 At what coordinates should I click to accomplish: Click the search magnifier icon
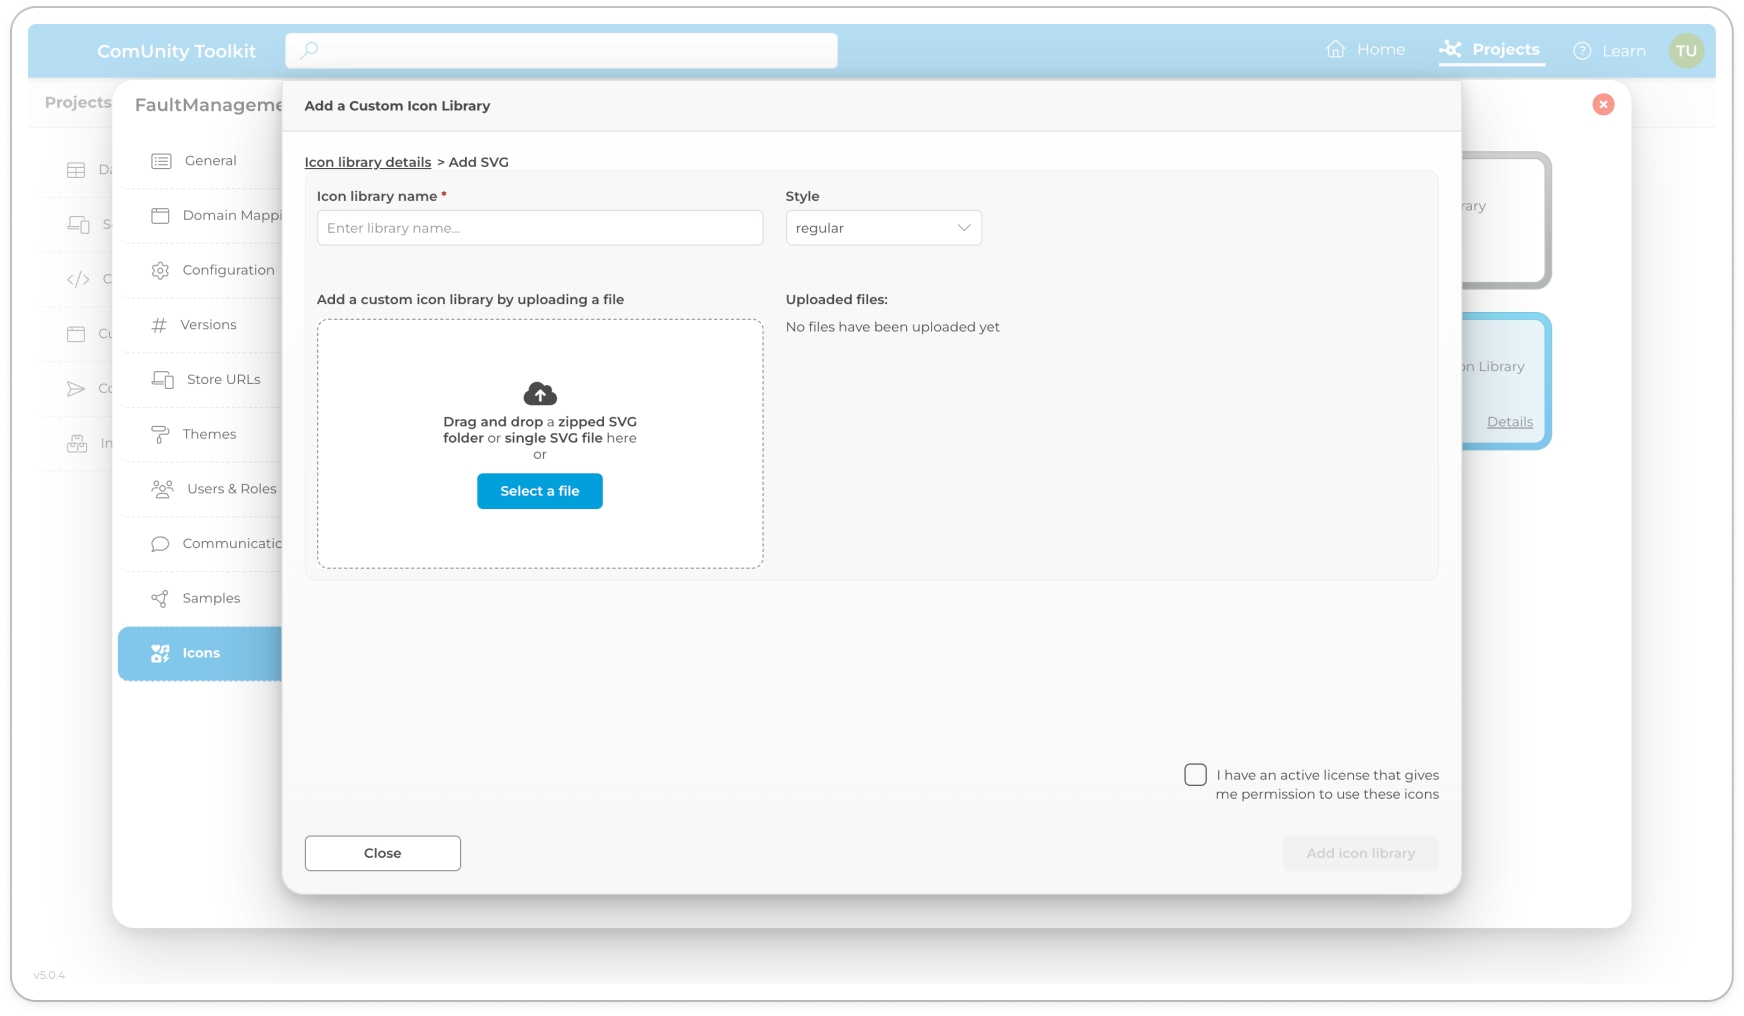point(309,50)
